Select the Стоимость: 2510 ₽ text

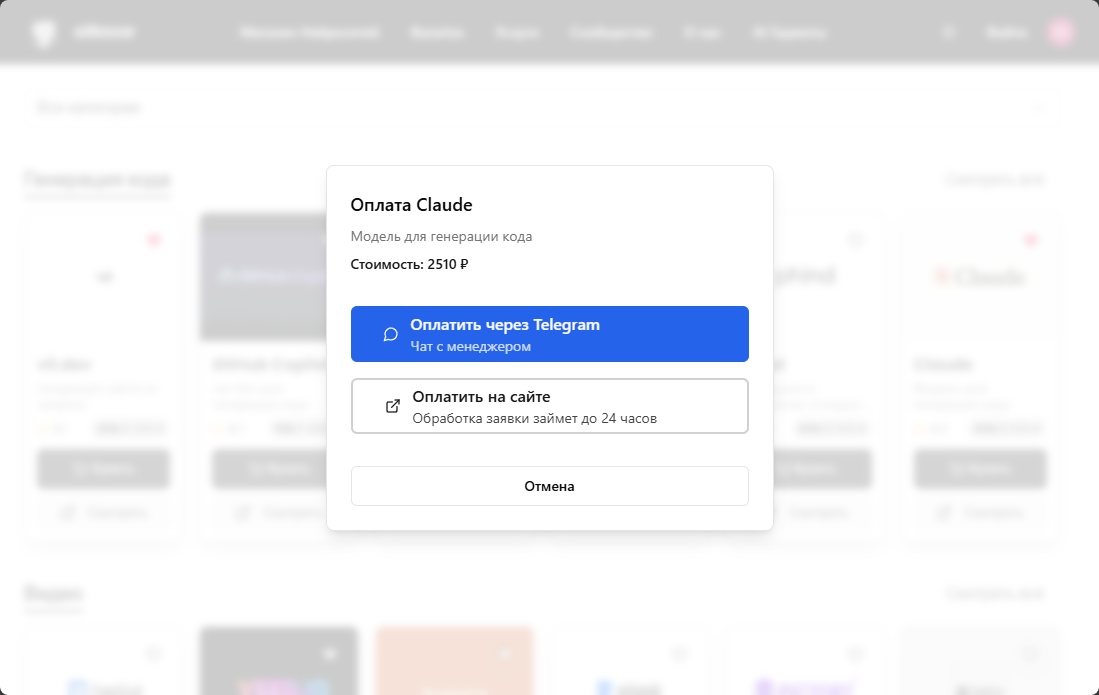(409, 264)
